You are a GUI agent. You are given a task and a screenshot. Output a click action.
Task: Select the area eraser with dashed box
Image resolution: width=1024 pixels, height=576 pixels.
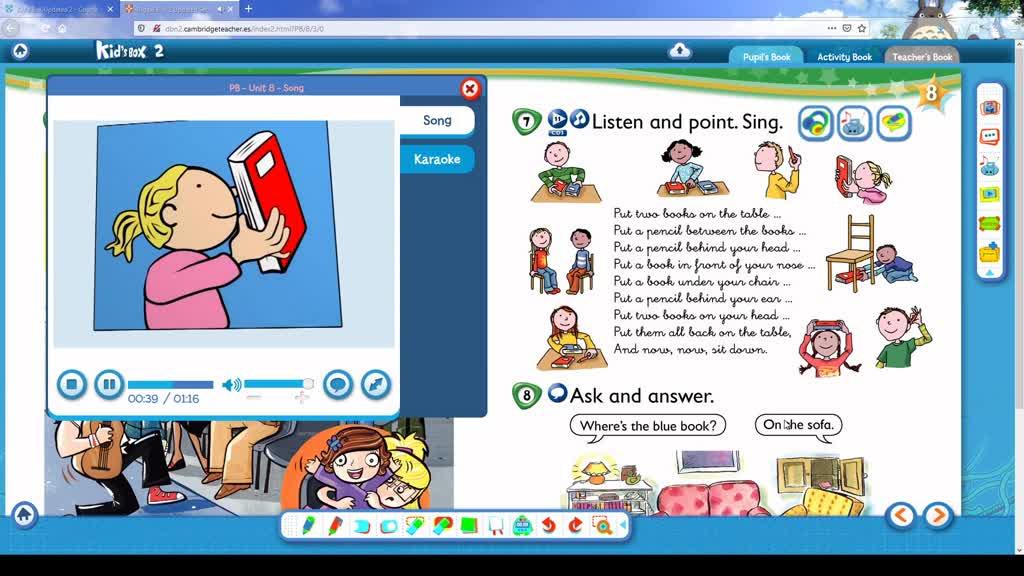(x=415, y=526)
